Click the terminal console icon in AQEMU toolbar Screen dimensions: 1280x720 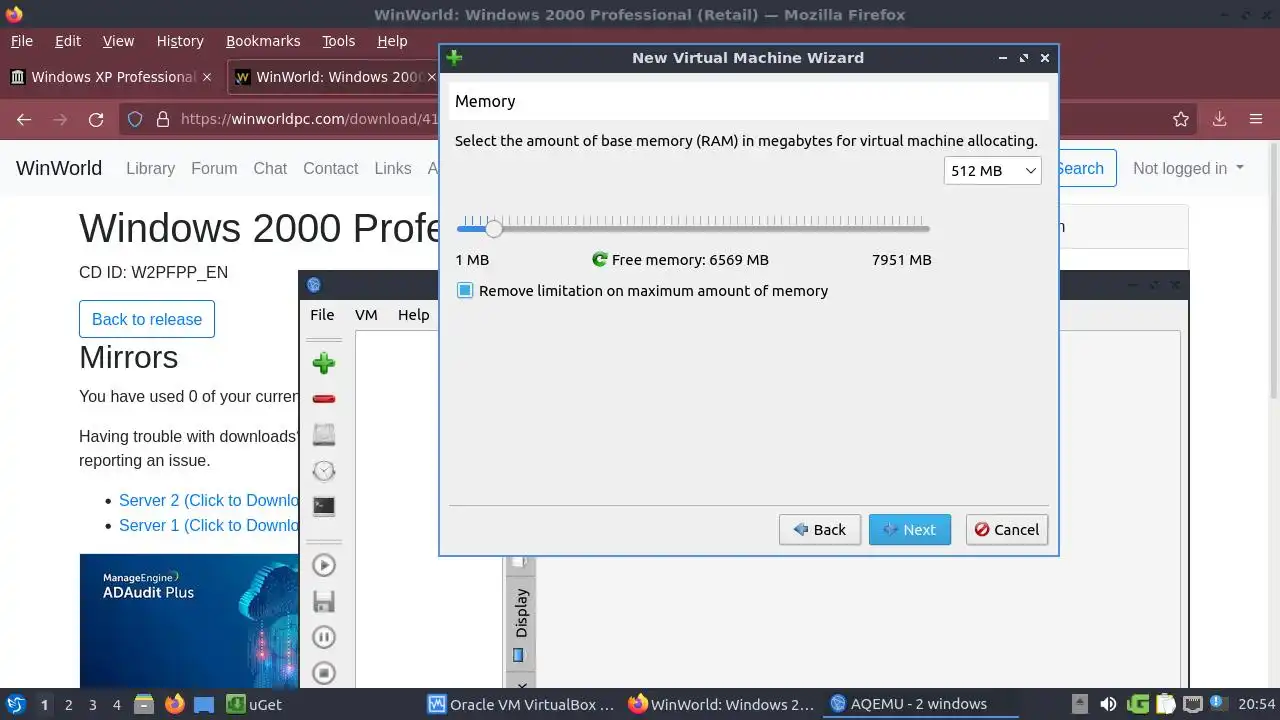[323, 506]
